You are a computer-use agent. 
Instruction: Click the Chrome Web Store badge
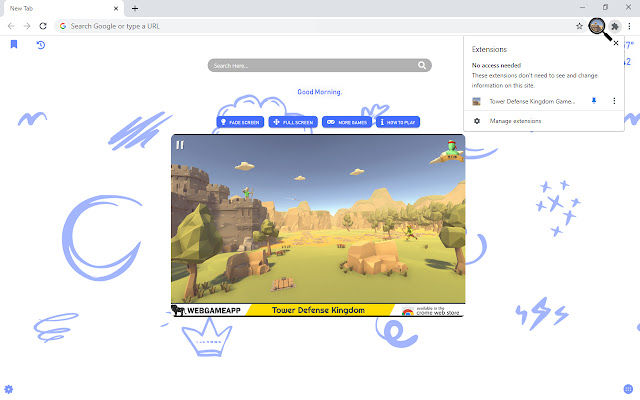[x=431, y=311]
